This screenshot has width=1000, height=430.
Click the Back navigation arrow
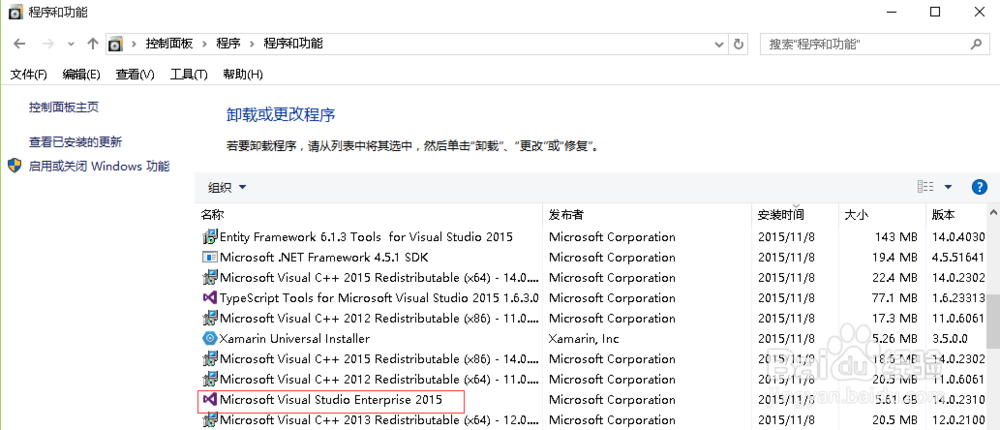pyautogui.click(x=19, y=44)
